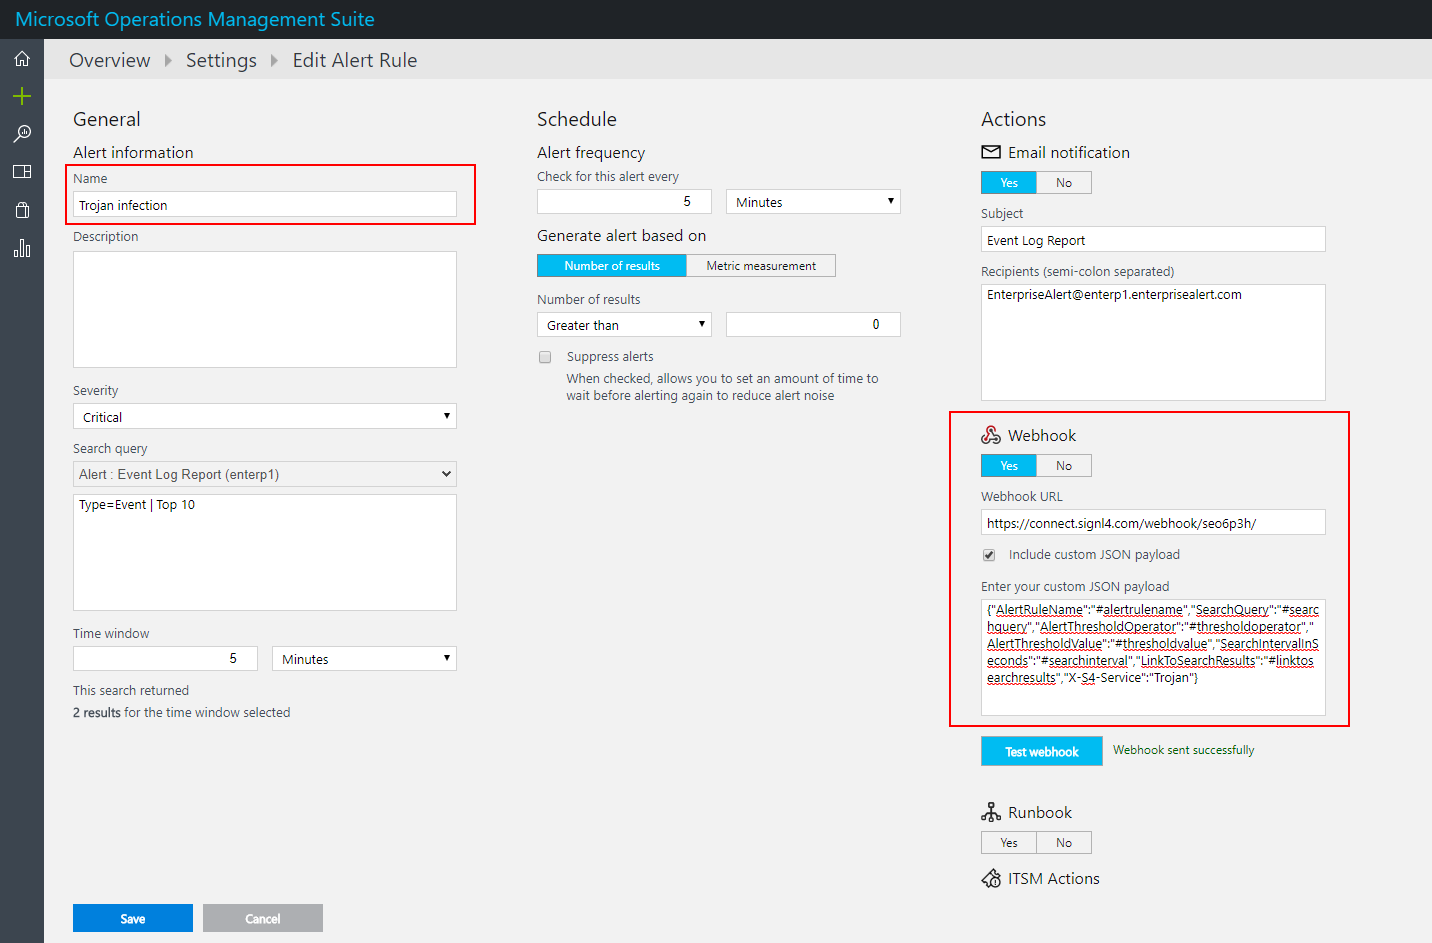Click the alert frequency value field
Image resolution: width=1432 pixels, height=943 pixels.
click(624, 202)
